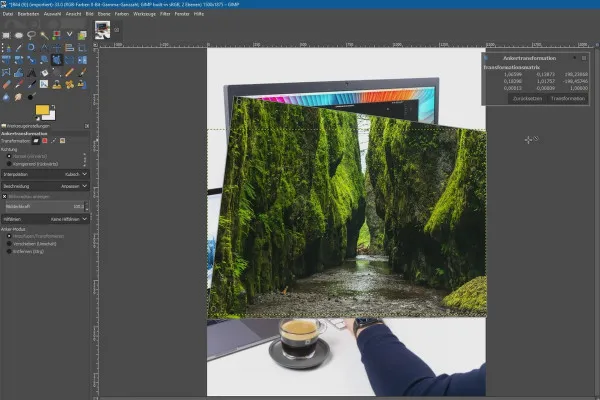Select the Align tool
The height and width of the screenshot is (400, 600).
tap(69, 47)
